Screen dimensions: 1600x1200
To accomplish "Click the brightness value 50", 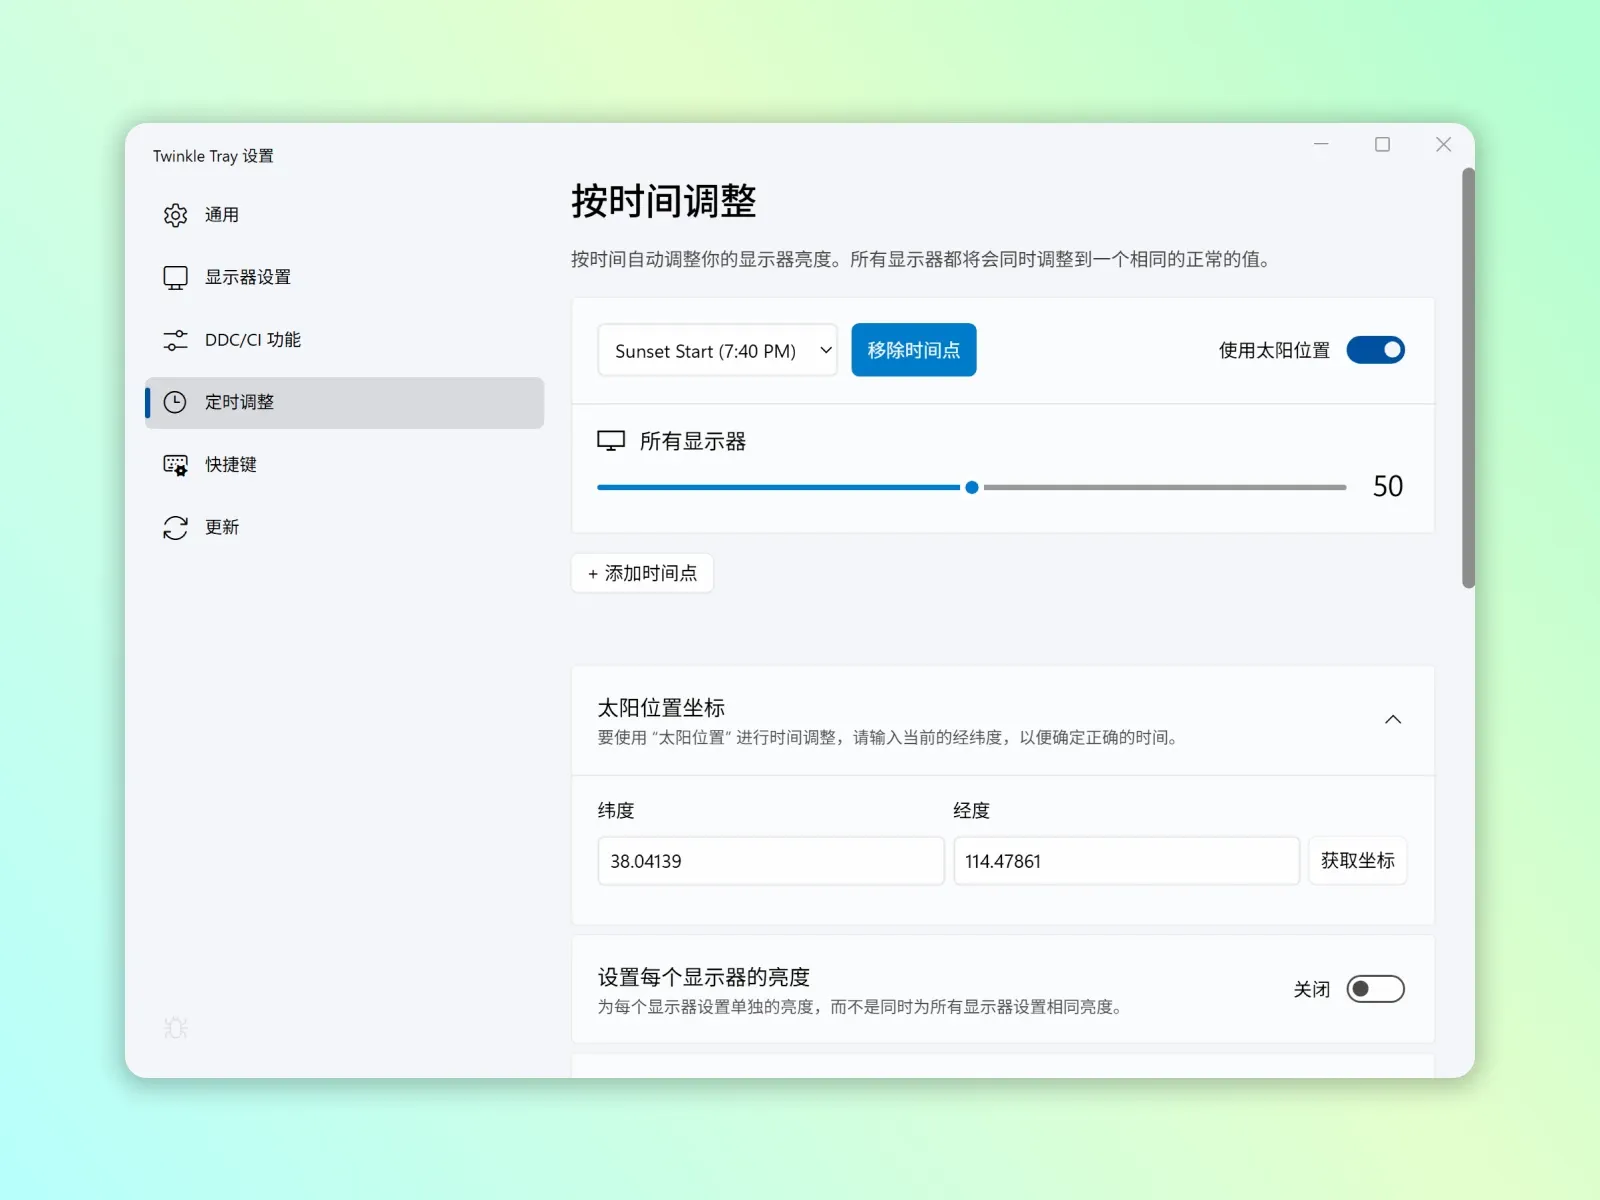I will (1388, 487).
